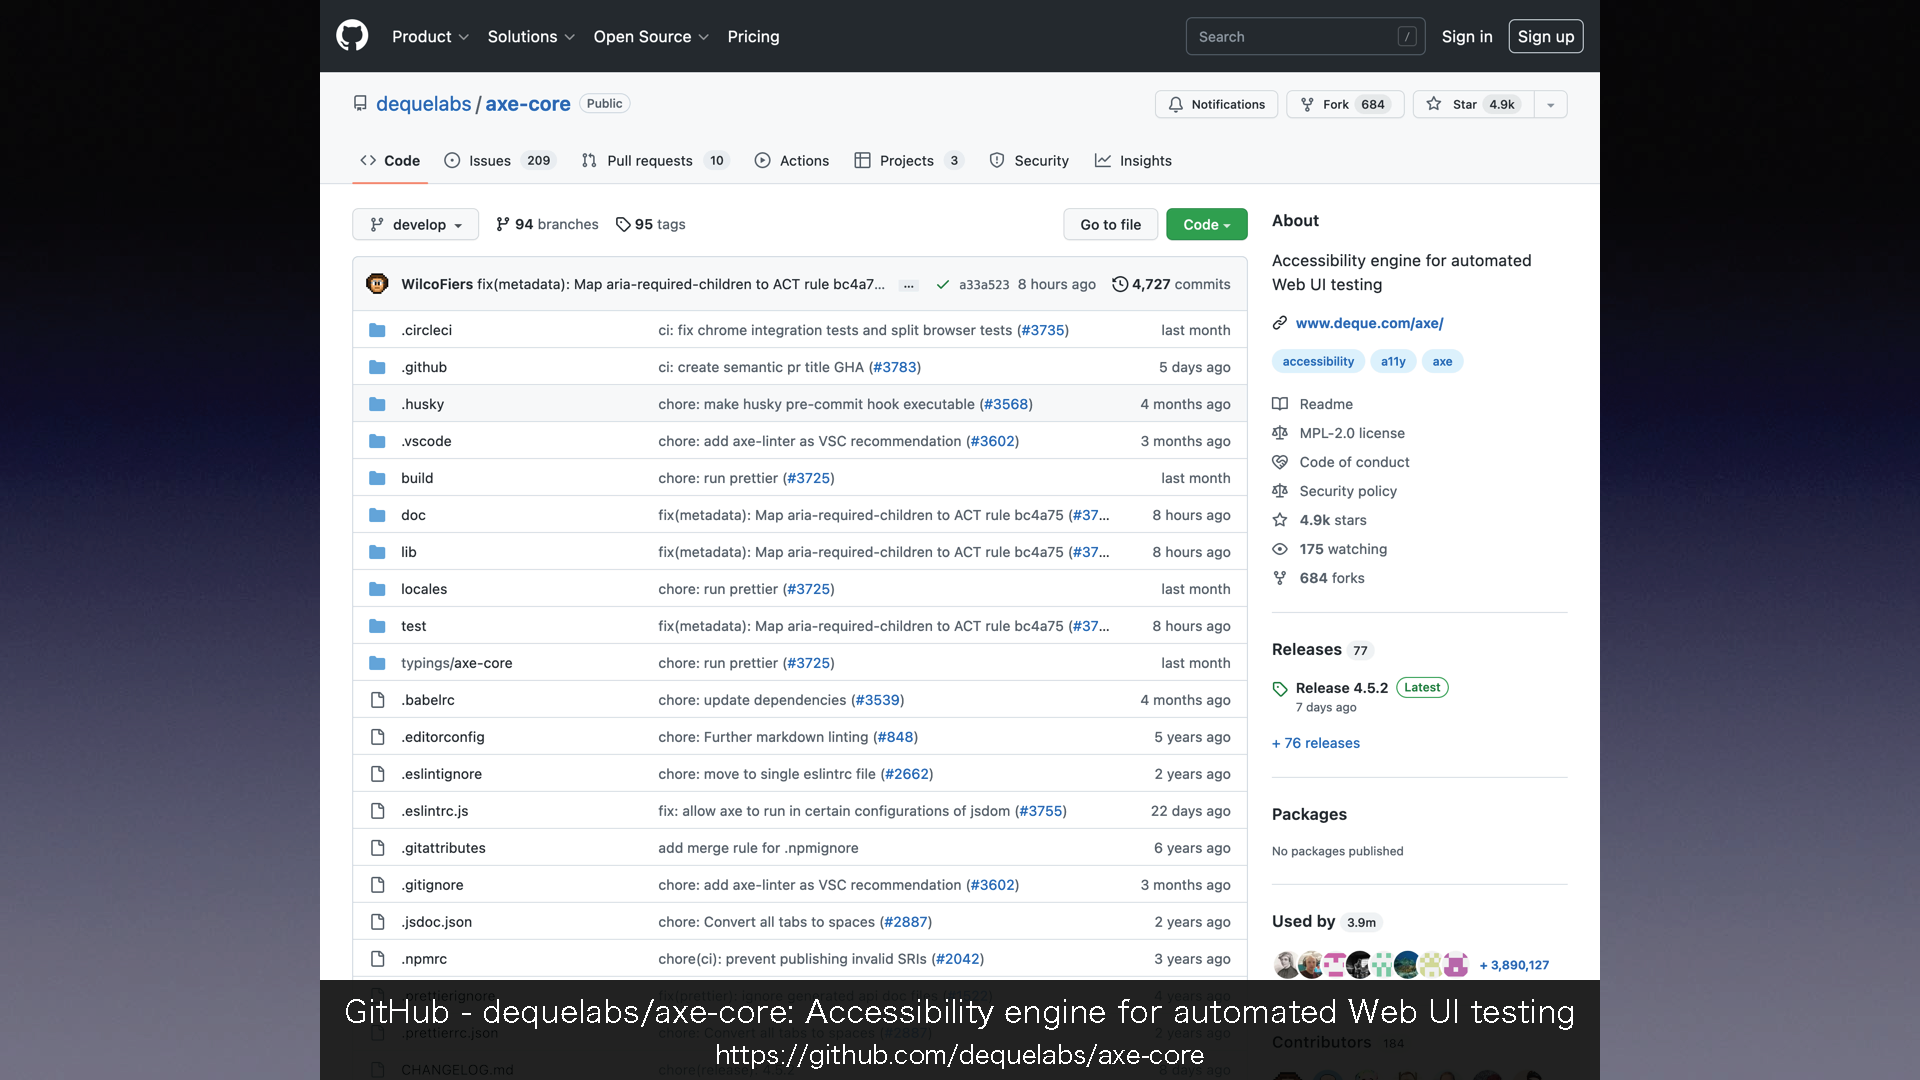This screenshot has width=1920, height=1080.
Task: Click the tag icon next to 95 tags
Action: [x=623, y=224]
